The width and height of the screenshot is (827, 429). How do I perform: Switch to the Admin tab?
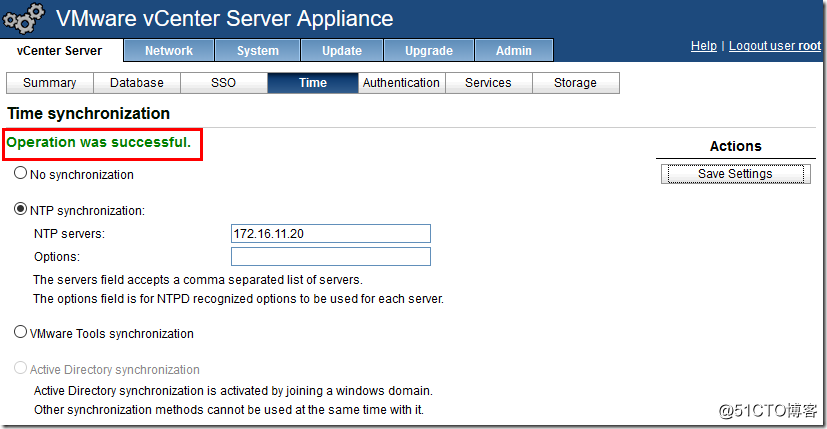[514, 51]
